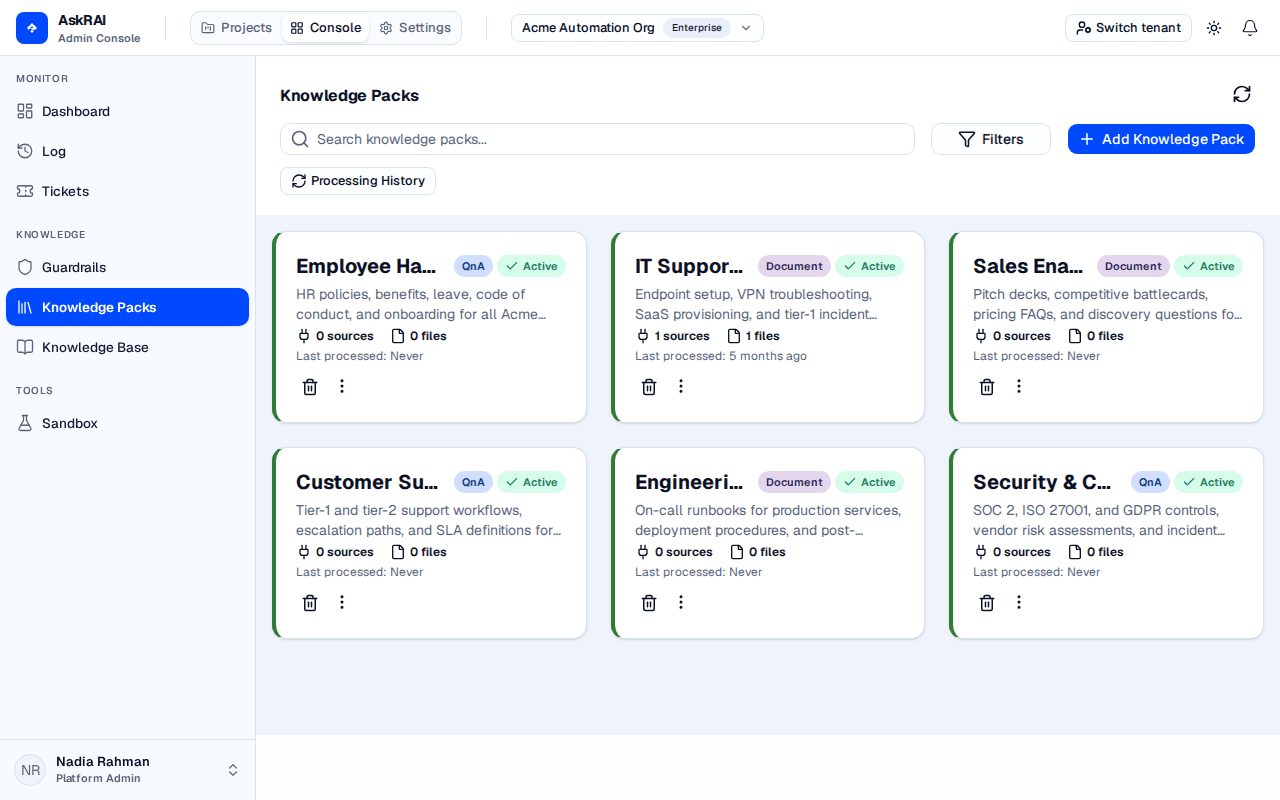Delete the Security & Compliance pack

[987, 602]
